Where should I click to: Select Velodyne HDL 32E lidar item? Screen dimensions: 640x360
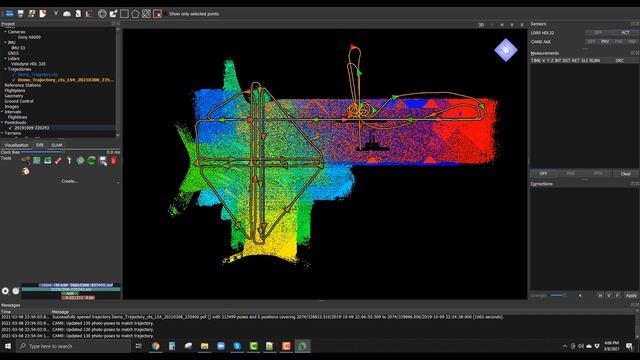(x=28, y=64)
